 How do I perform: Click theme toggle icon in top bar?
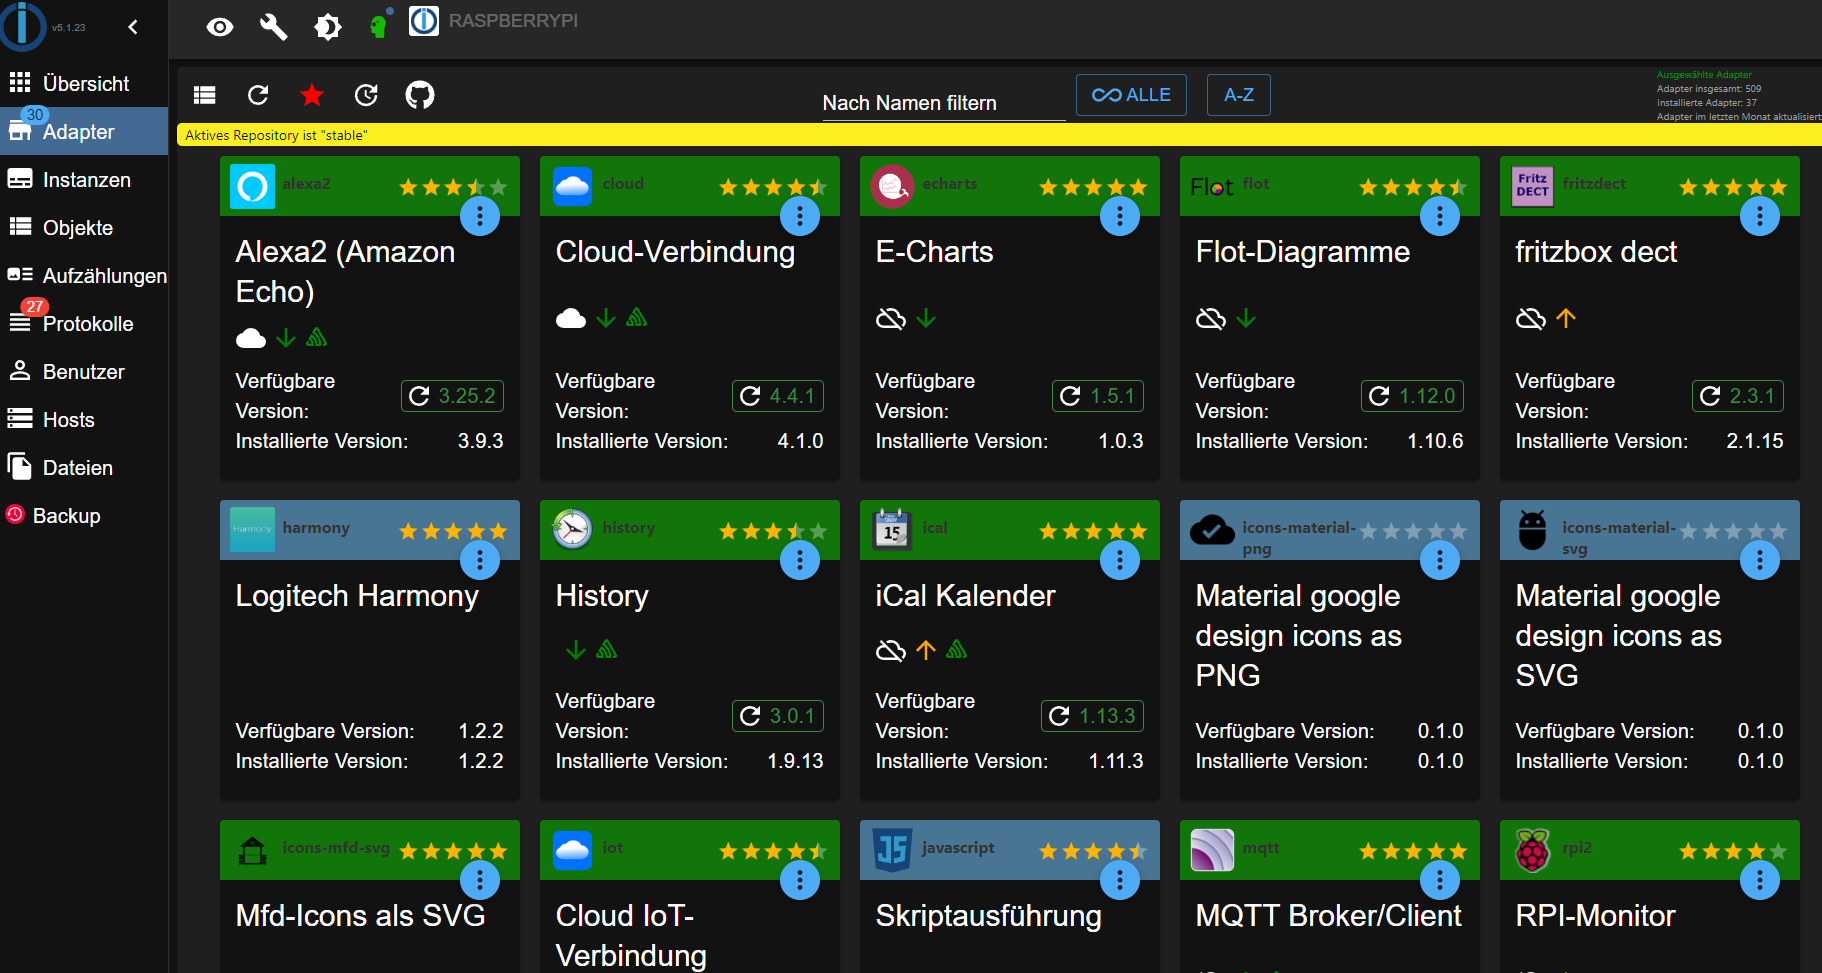click(x=327, y=27)
